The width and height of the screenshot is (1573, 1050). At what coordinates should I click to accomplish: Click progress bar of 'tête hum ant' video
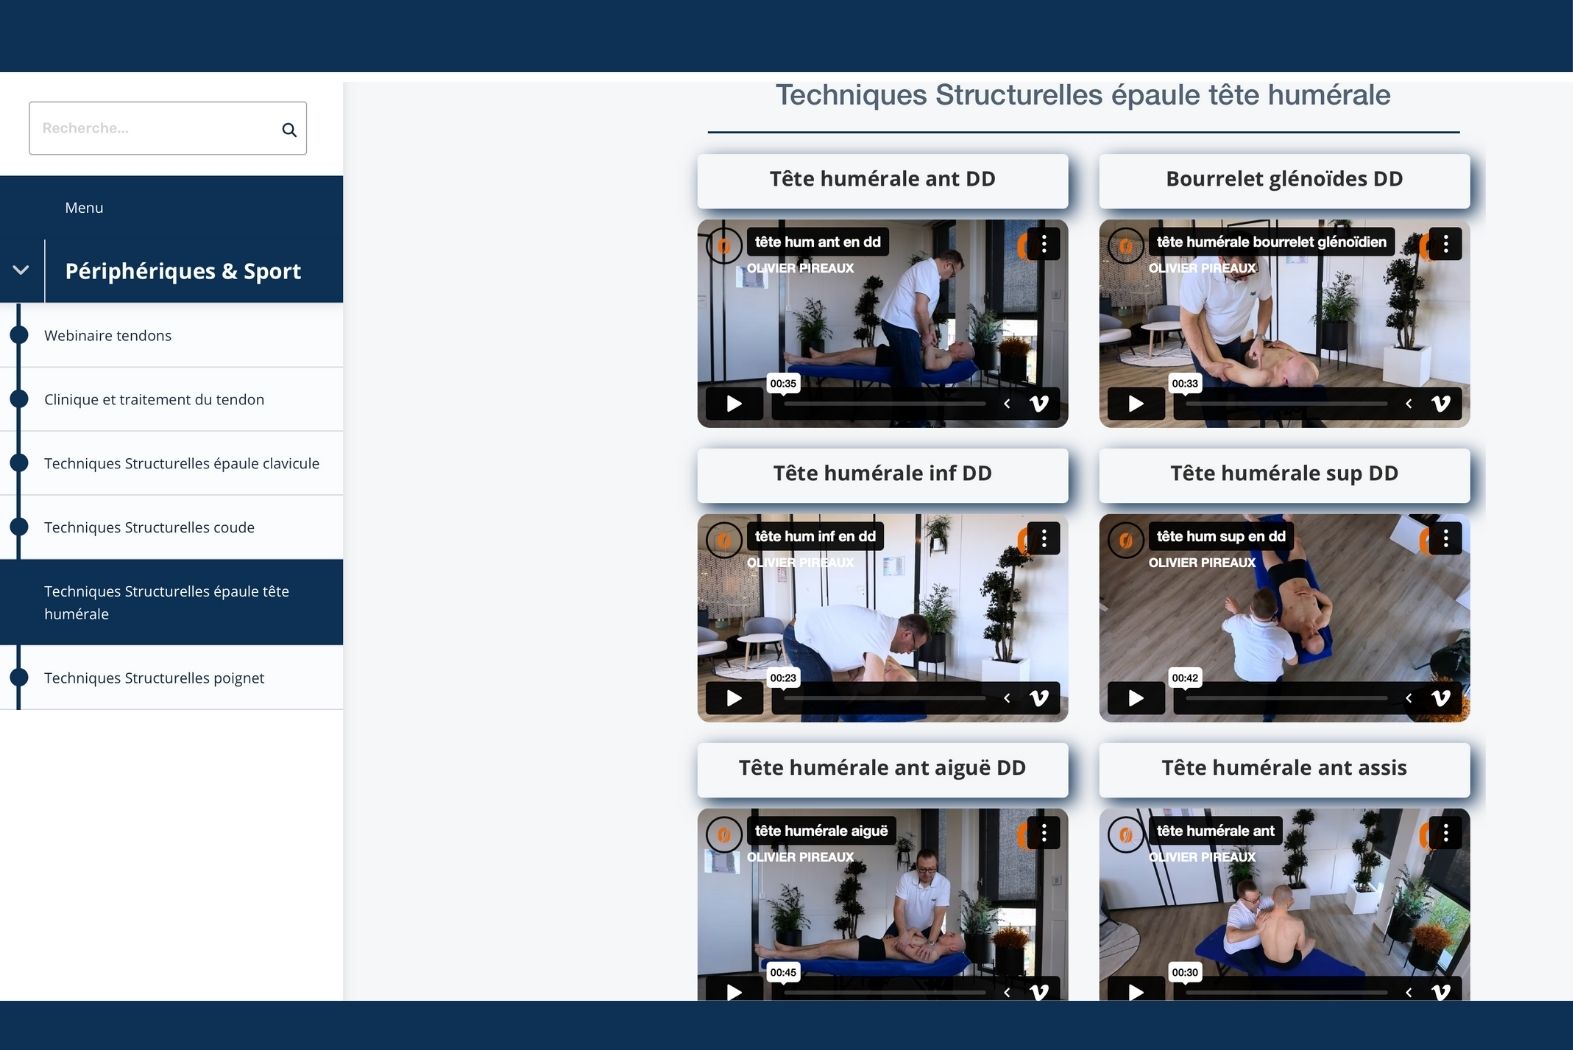[x=884, y=404]
